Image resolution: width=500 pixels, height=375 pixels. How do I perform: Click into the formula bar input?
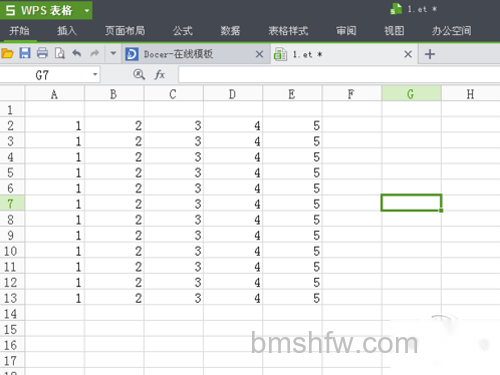click(339, 74)
